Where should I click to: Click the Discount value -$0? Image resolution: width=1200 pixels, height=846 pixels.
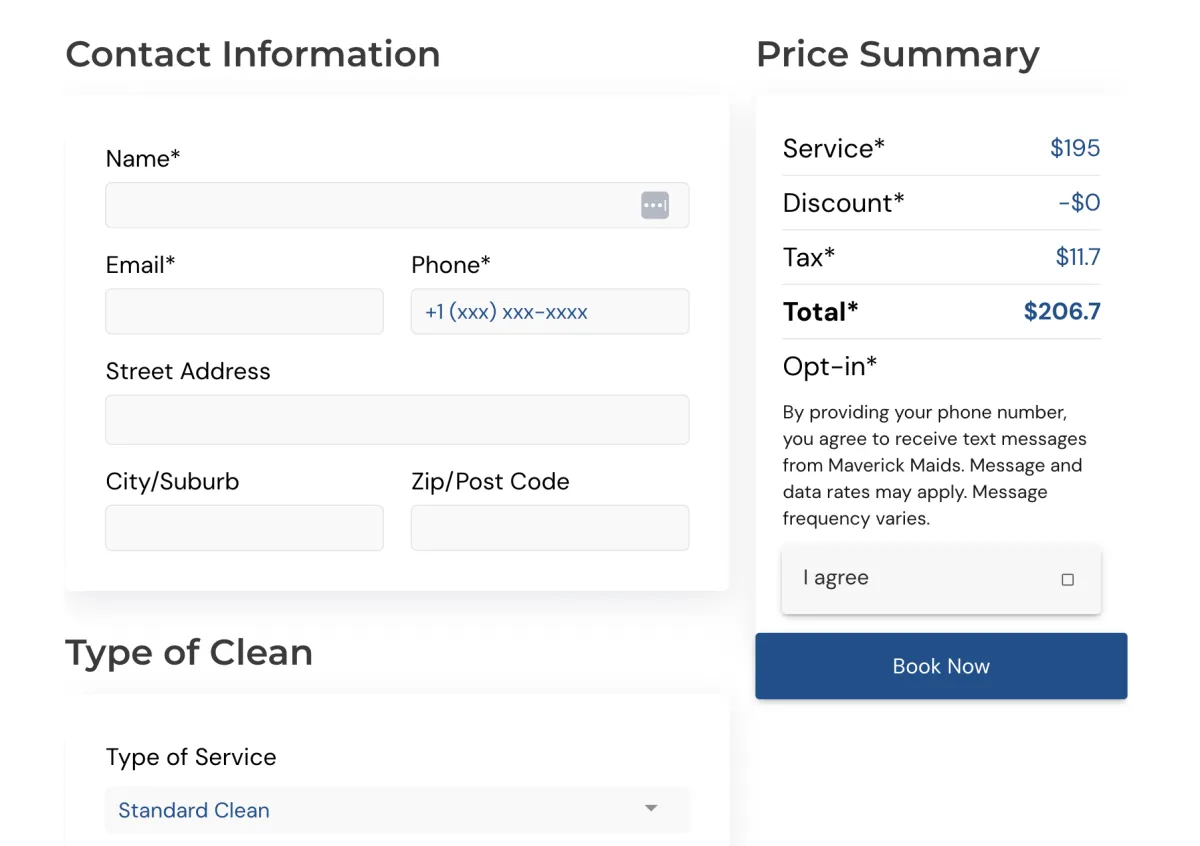coord(1079,203)
